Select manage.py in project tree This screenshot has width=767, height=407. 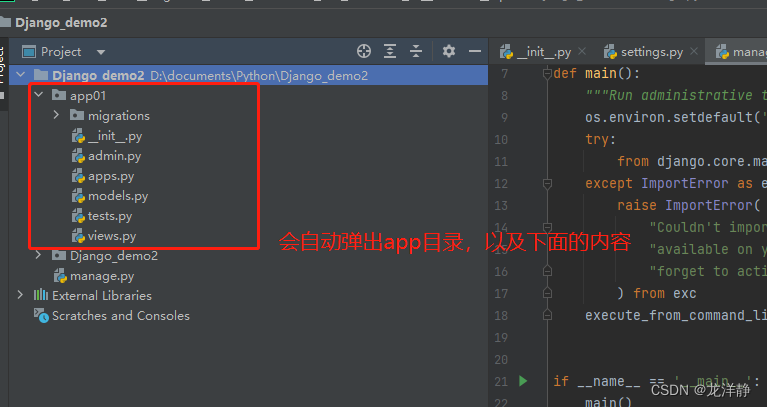102,276
